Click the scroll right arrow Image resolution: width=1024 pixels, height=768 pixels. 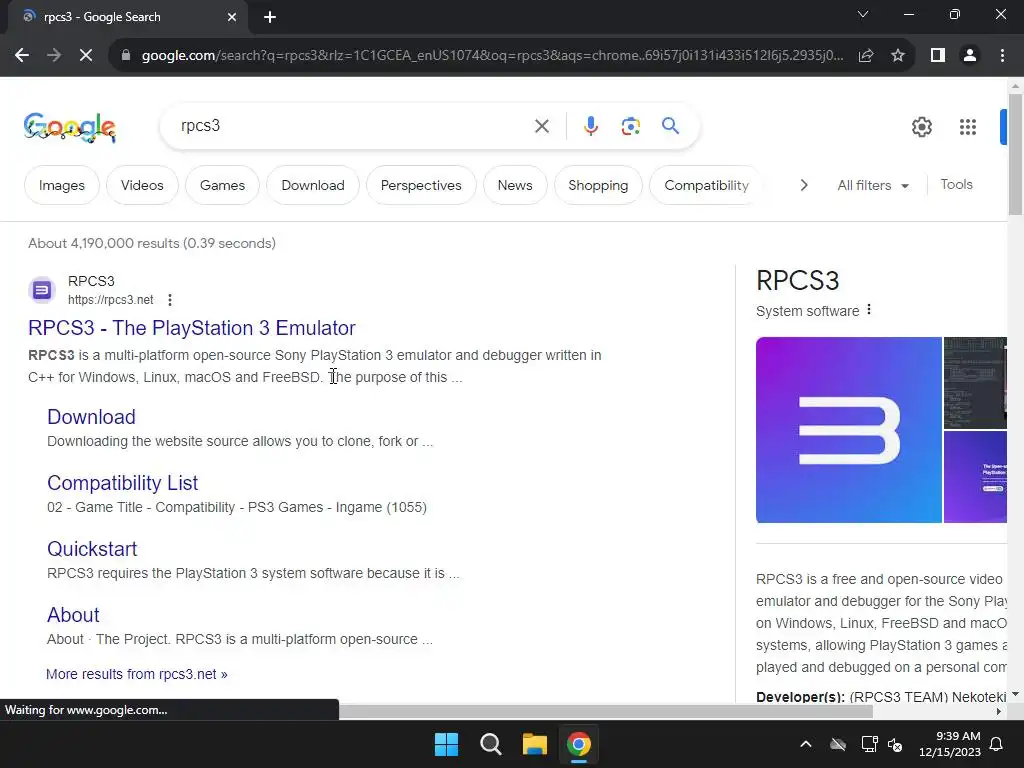999,711
